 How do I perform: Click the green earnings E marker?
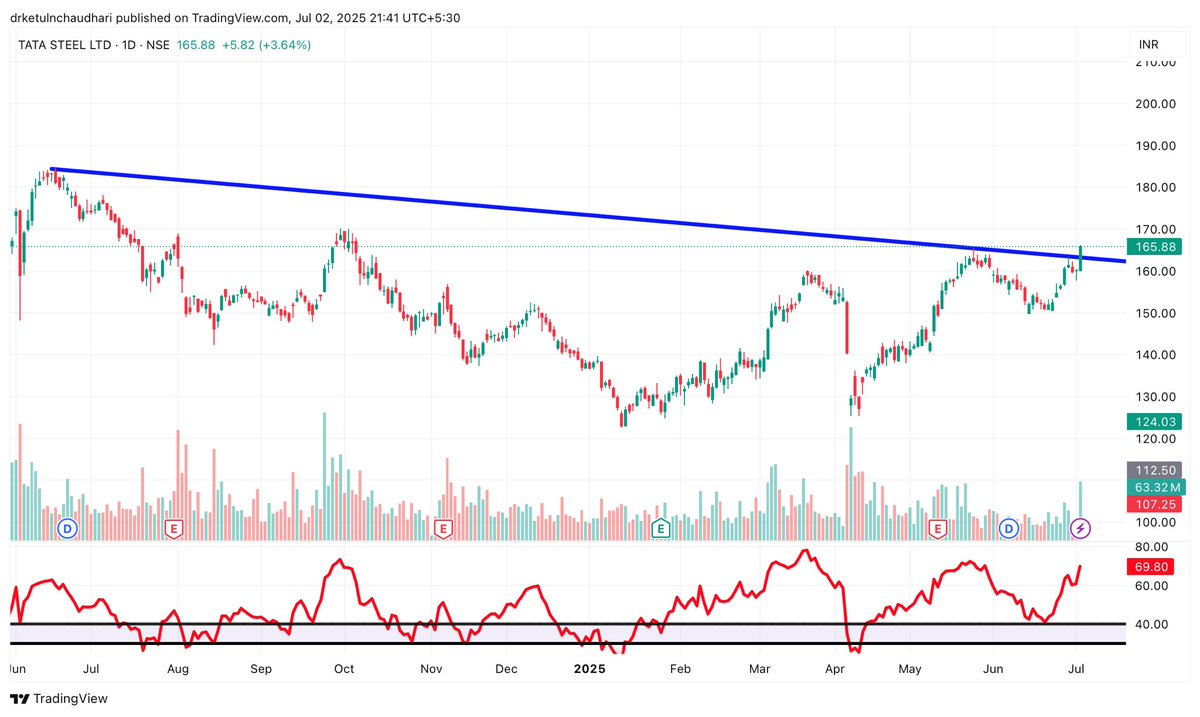click(660, 527)
